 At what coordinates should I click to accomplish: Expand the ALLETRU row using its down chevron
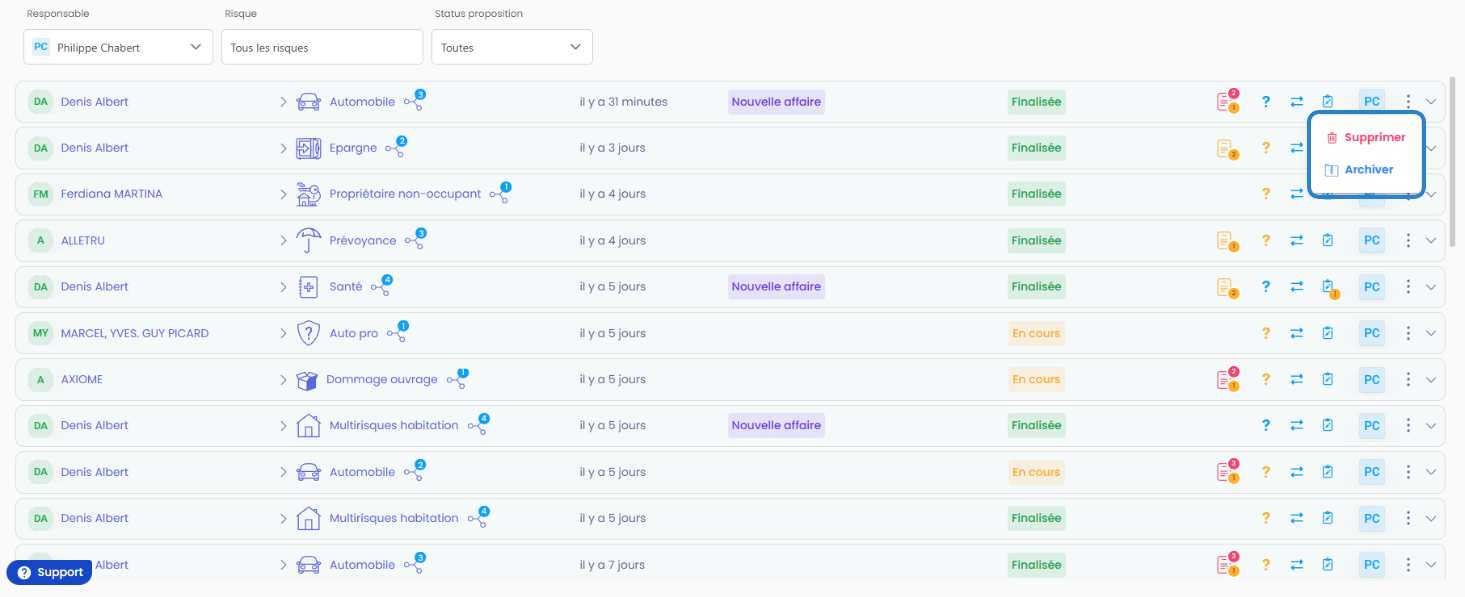(x=1431, y=240)
